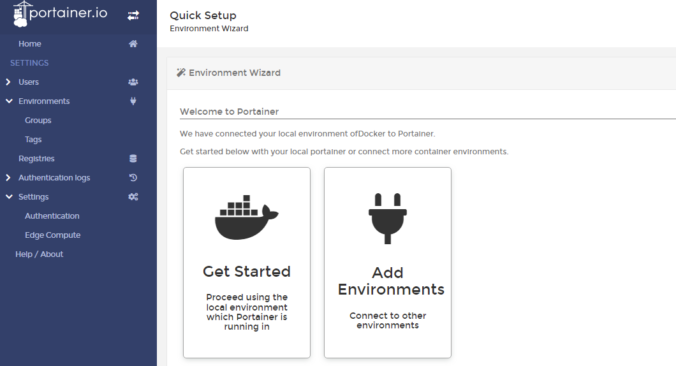Click the portainer.io logo

[60, 13]
